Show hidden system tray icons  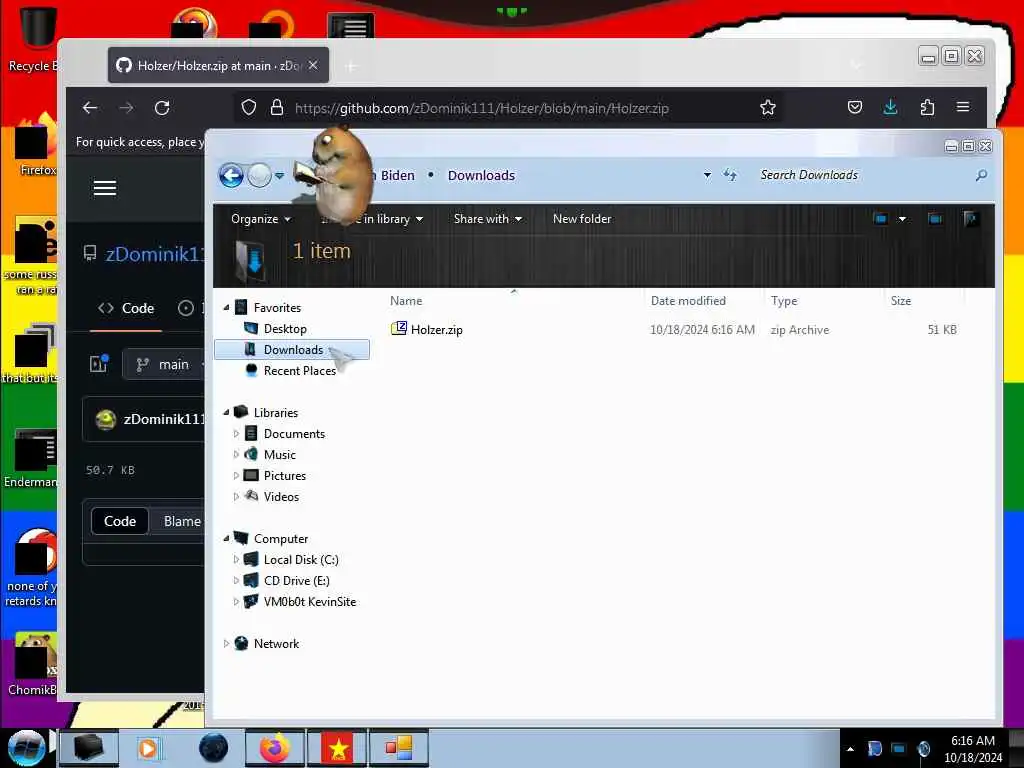(850, 749)
